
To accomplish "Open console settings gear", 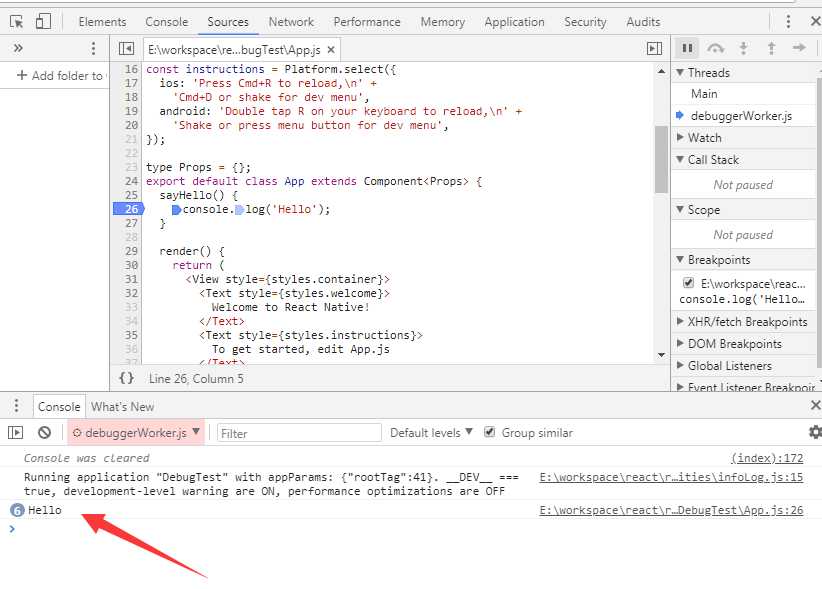I will point(815,432).
